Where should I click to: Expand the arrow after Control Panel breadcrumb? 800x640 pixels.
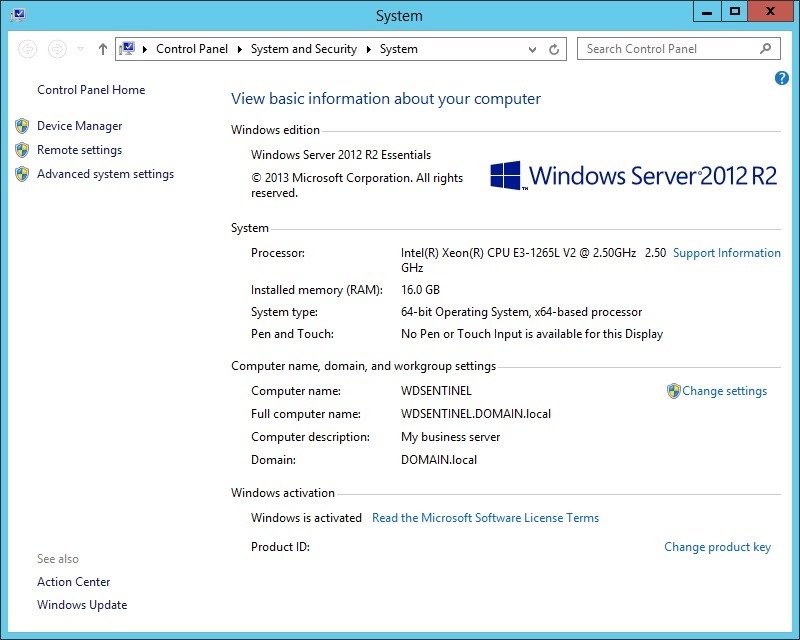click(x=239, y=49)
